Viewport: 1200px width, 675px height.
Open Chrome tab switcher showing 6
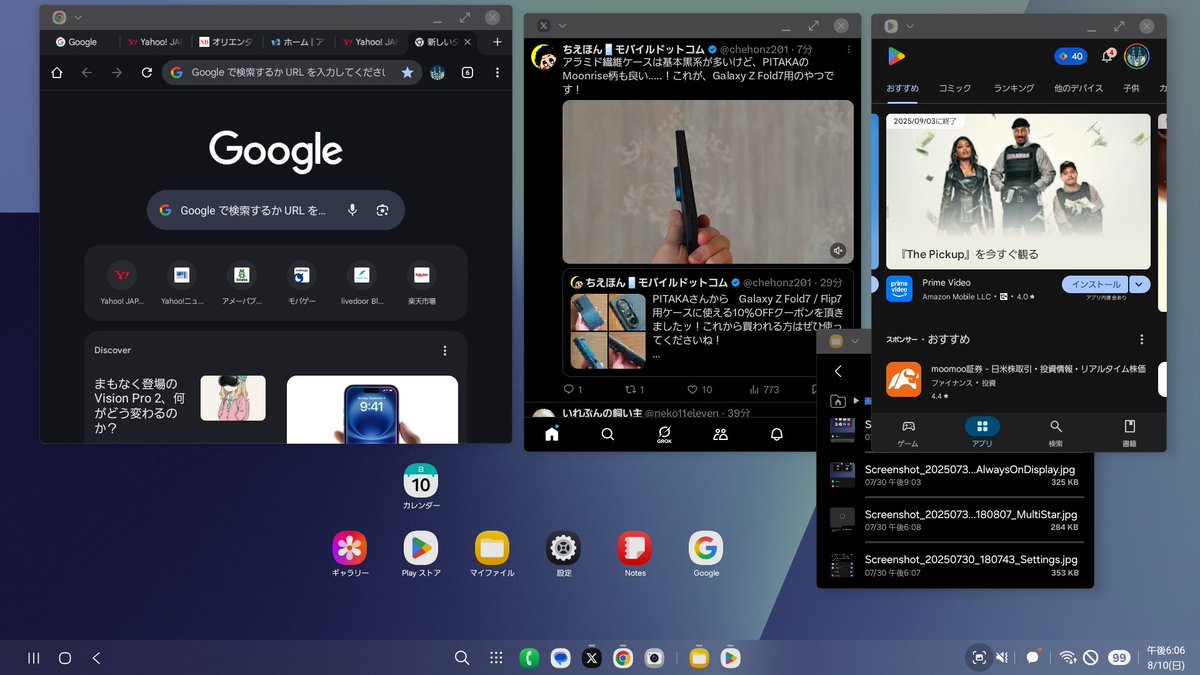pyautogui.click(x=467, y=72)
